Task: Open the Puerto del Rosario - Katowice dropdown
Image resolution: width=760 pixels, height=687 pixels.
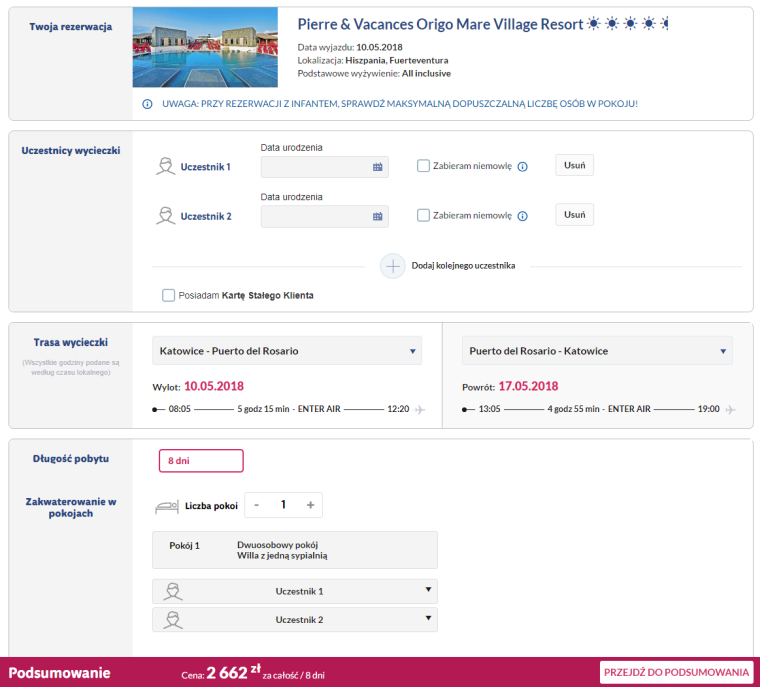Action: pos(597,351)
